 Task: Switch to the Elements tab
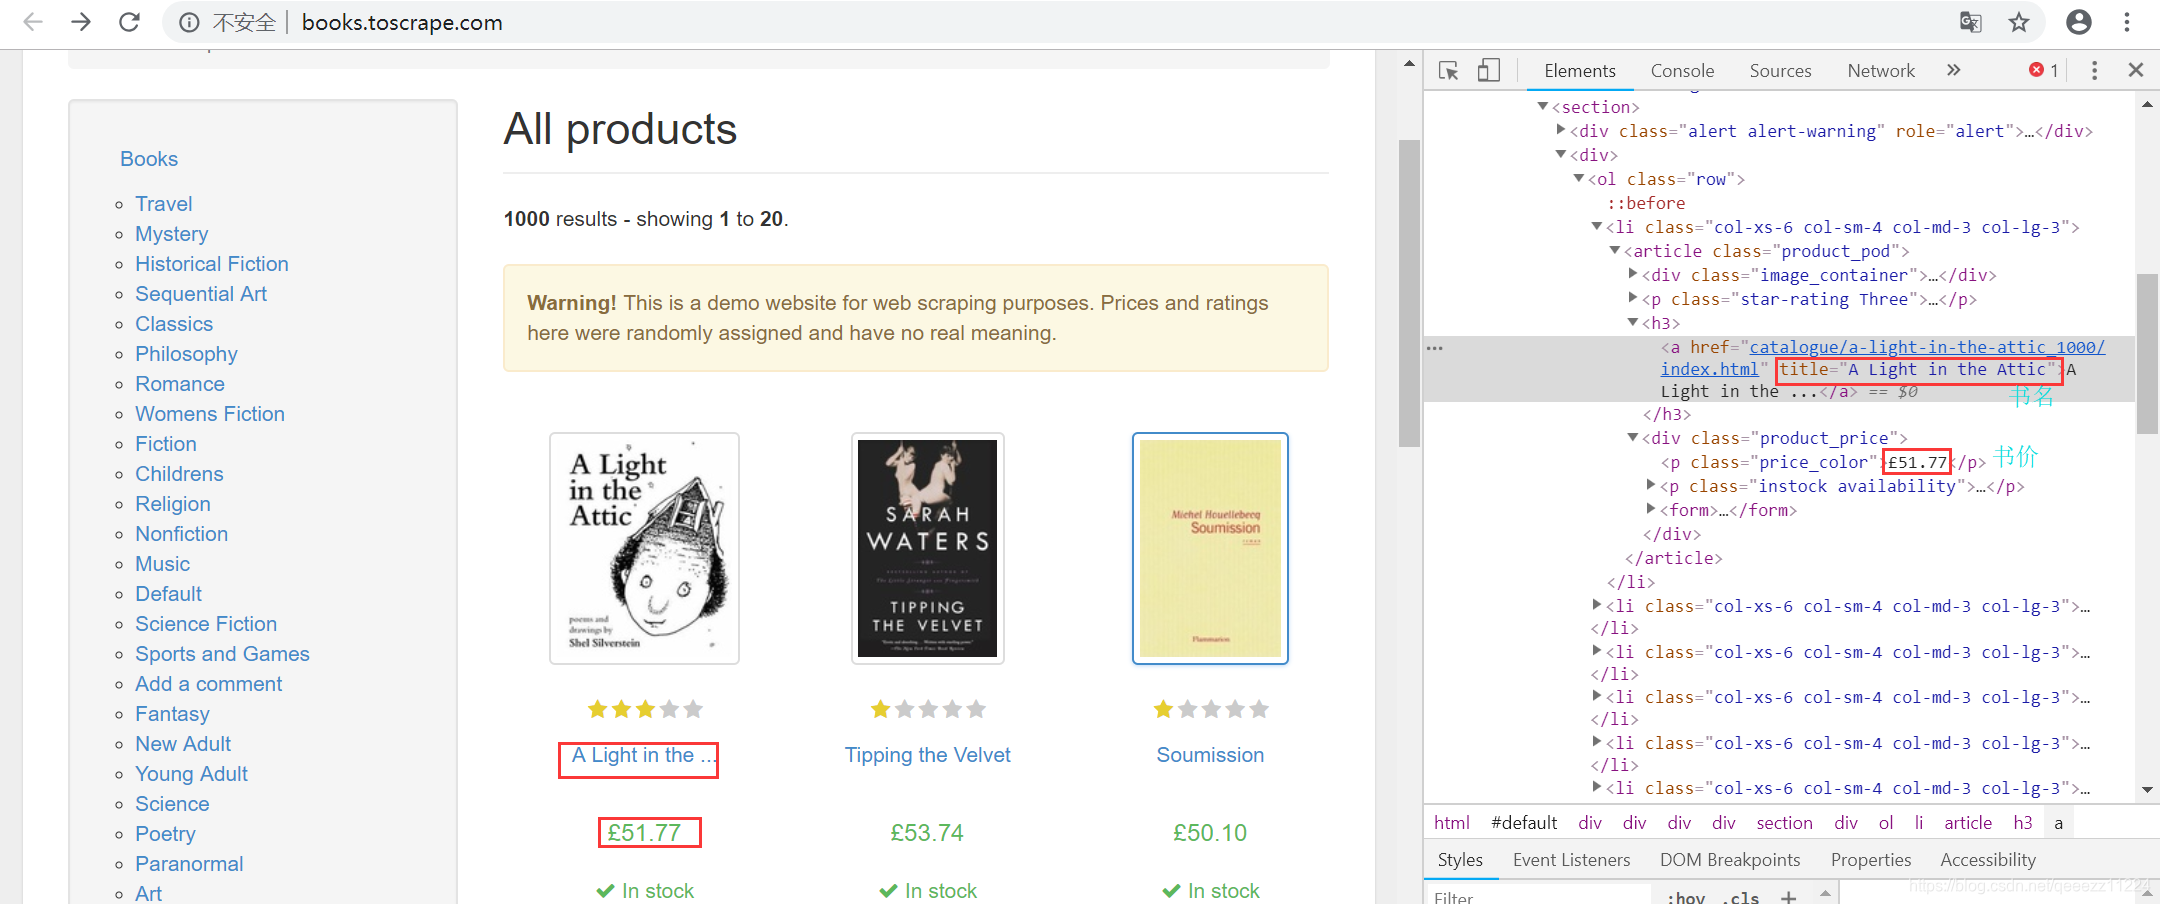1579,71
